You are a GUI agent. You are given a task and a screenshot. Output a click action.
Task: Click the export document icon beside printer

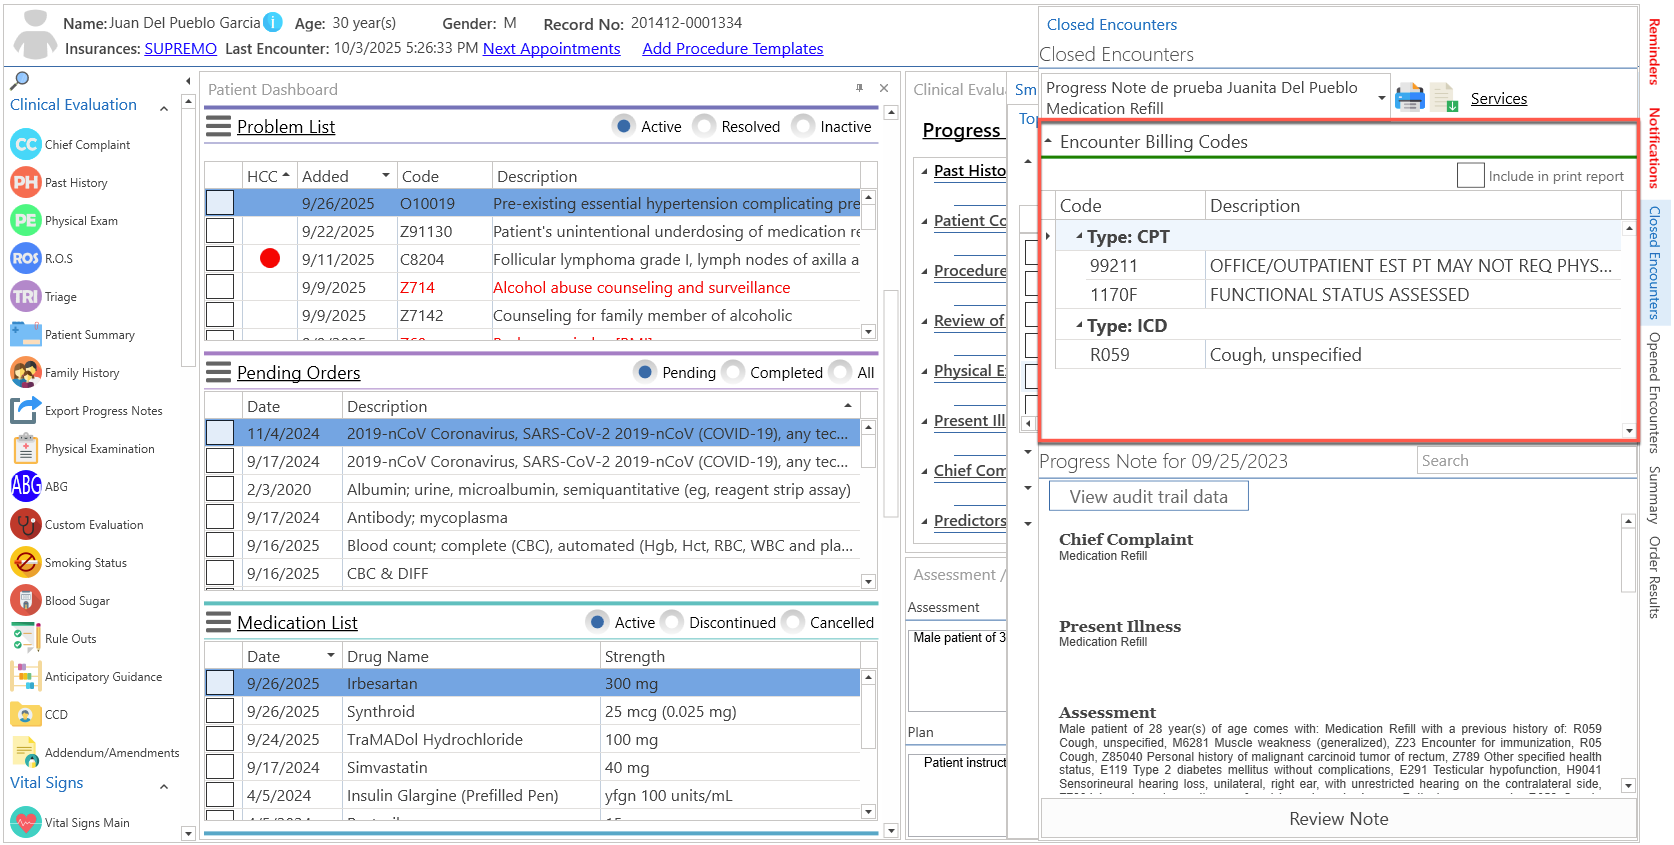[1444, 98]
